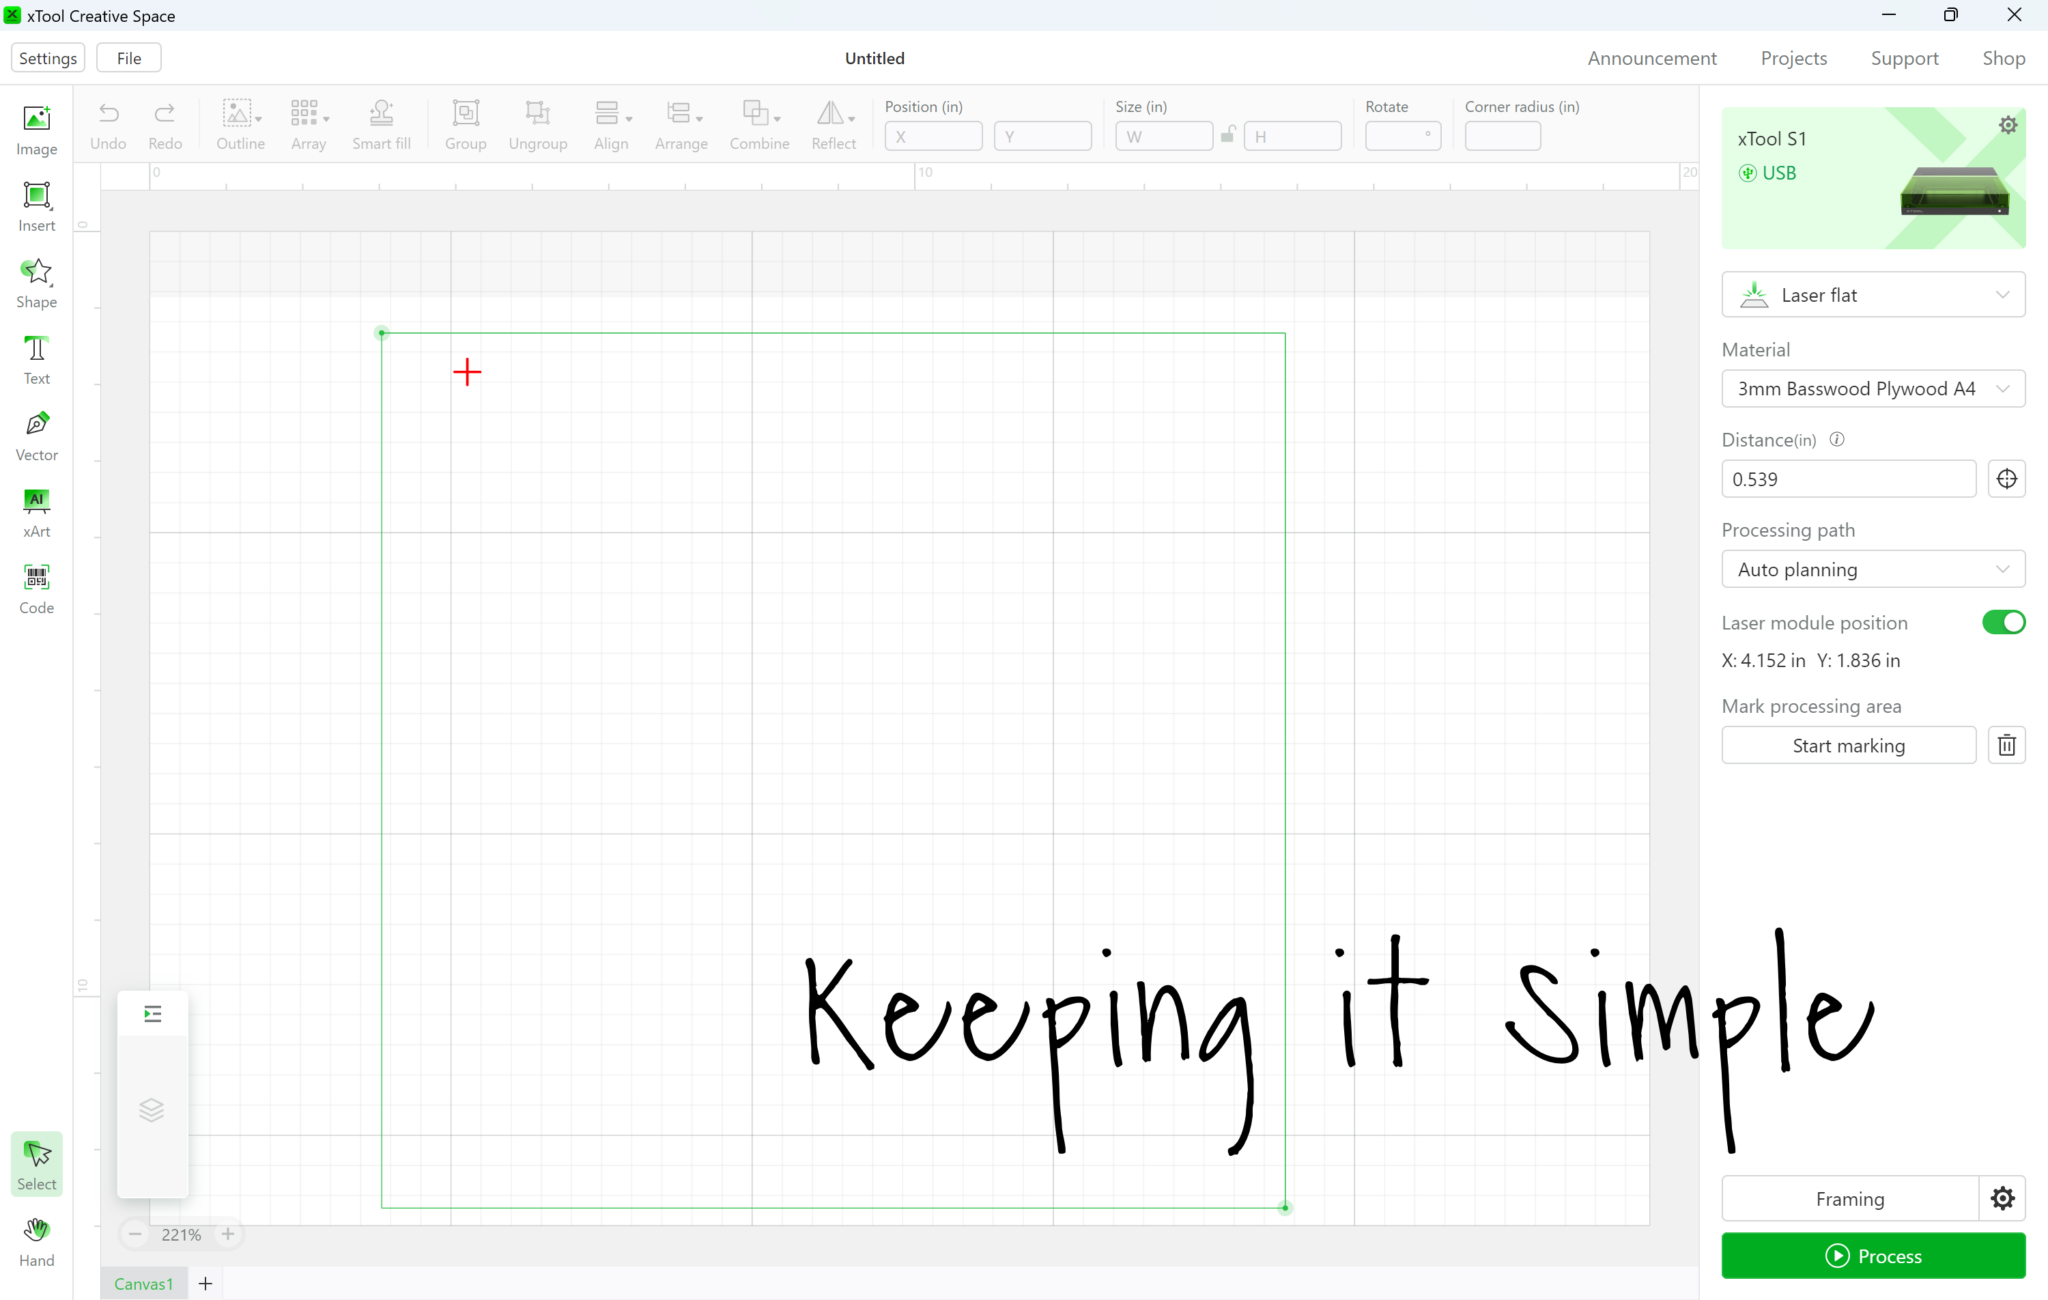Open the File menu

click(129, 58)
